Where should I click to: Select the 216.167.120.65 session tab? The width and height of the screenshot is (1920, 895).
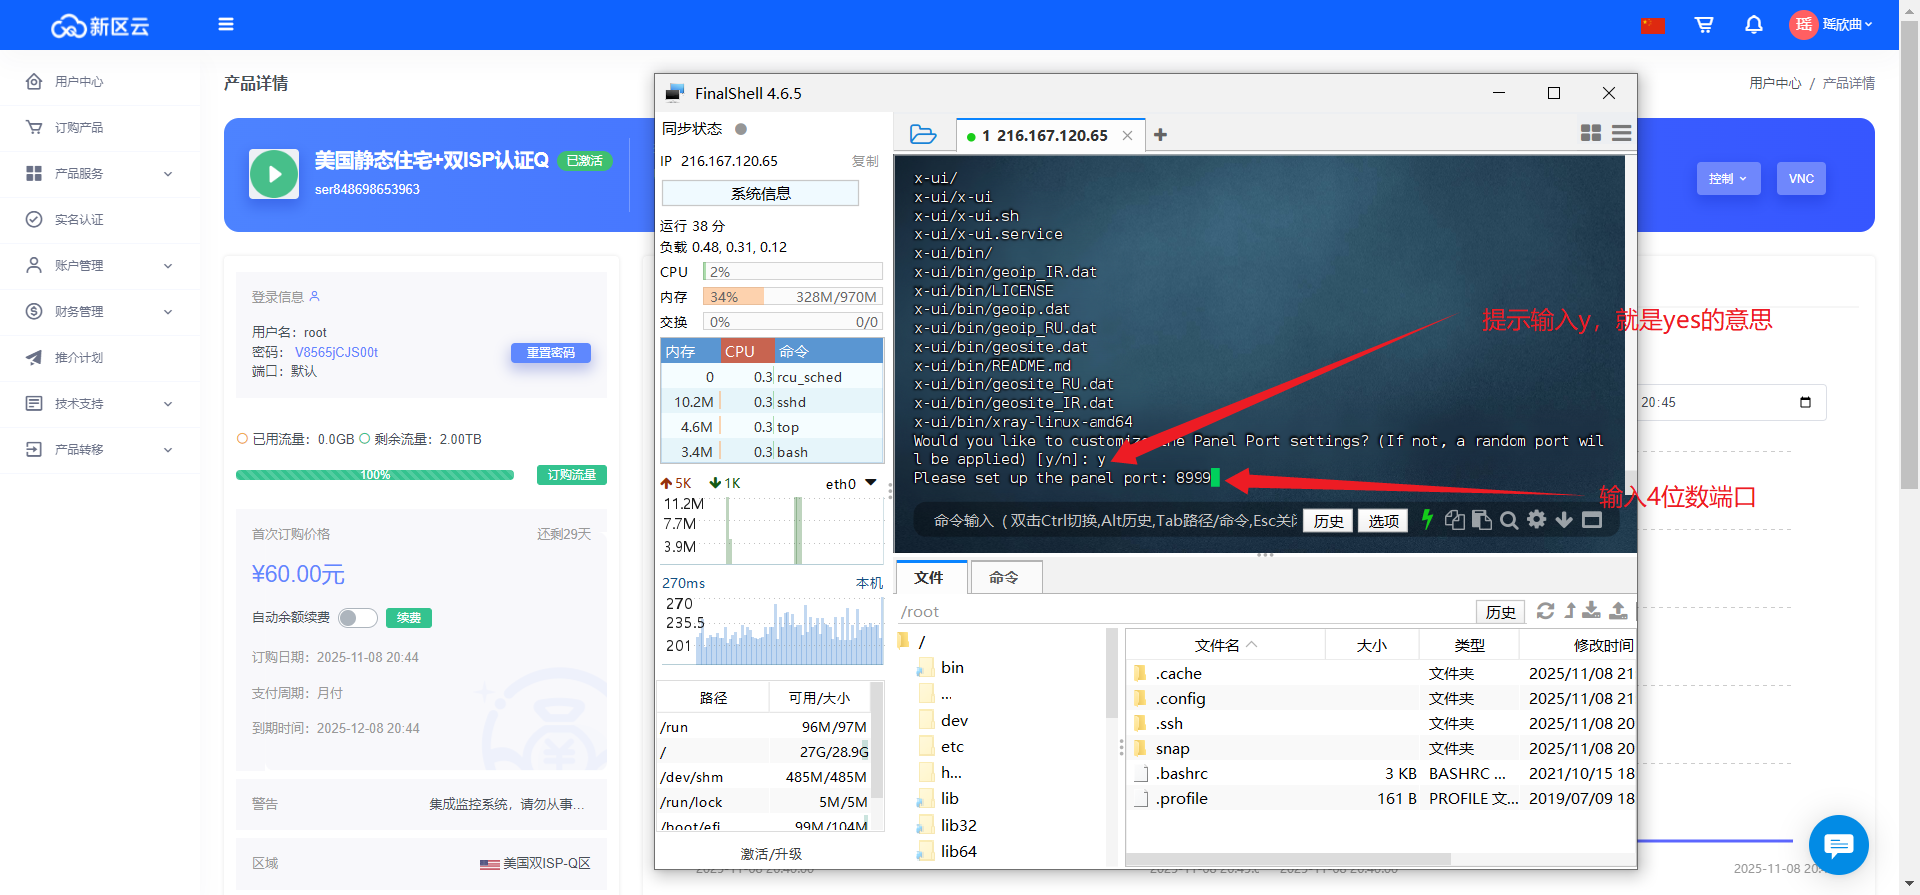pyautogui.click(x=1043, y=135)
